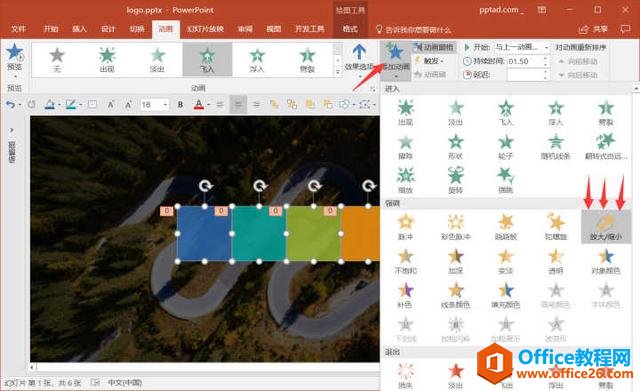This screenshot has height=391, width=640.
Task: Click the Preview (预览) star button
Action: coord(14,57)
